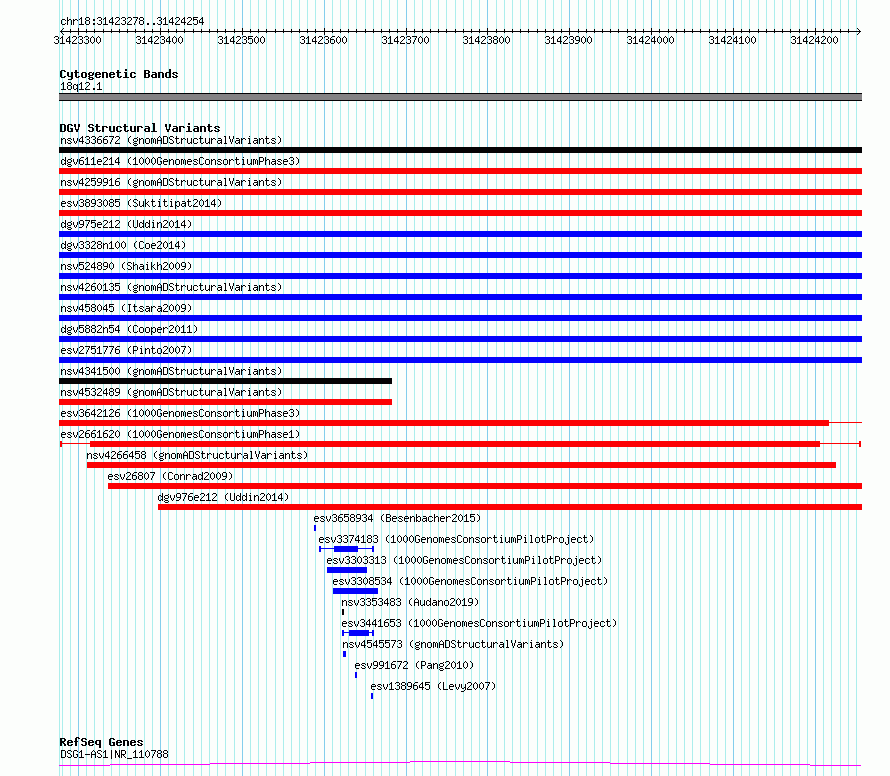Click the grey 18q12.1 cytogenetic band bar

tap(460, 97)
